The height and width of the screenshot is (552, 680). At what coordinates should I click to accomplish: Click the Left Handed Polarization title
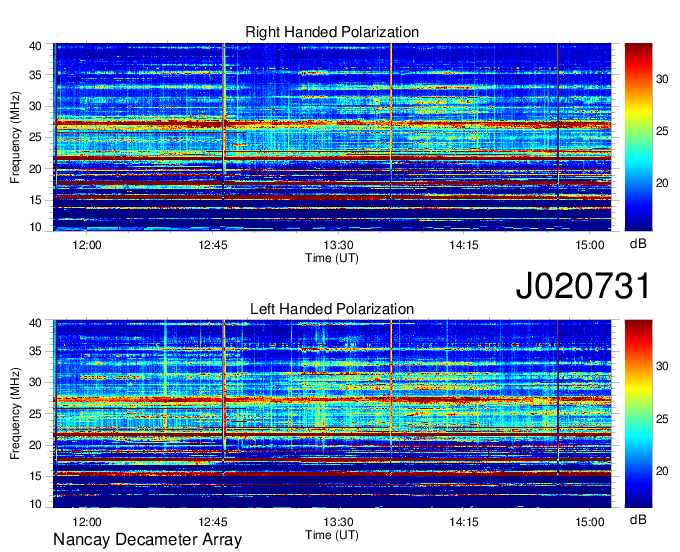coord(332,309)
